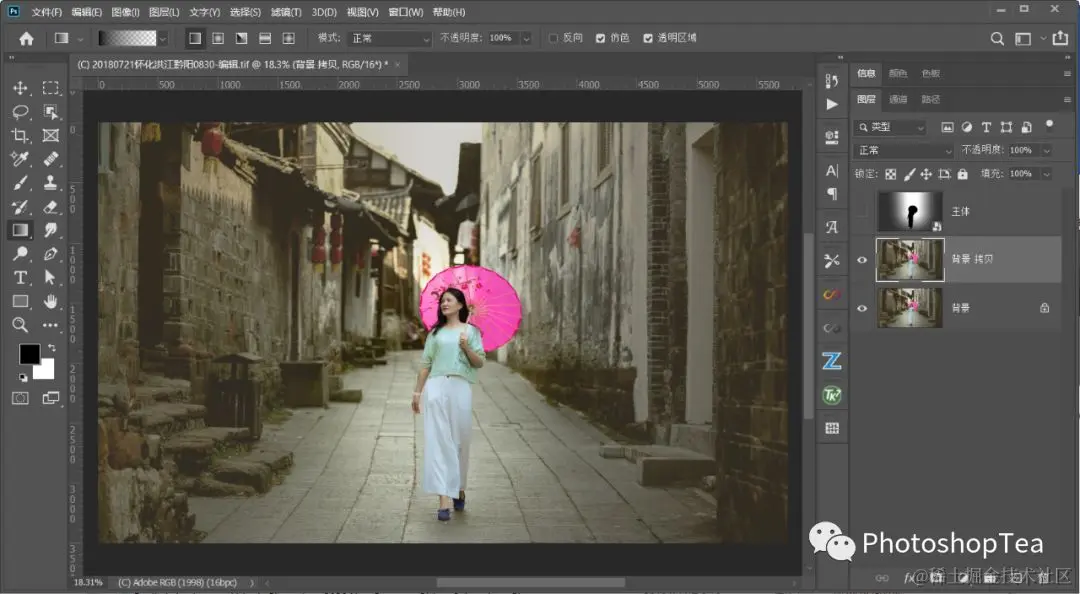1080x594 pixels.
Task: Select the Healing Brush tool
Action: click(50, 158)
